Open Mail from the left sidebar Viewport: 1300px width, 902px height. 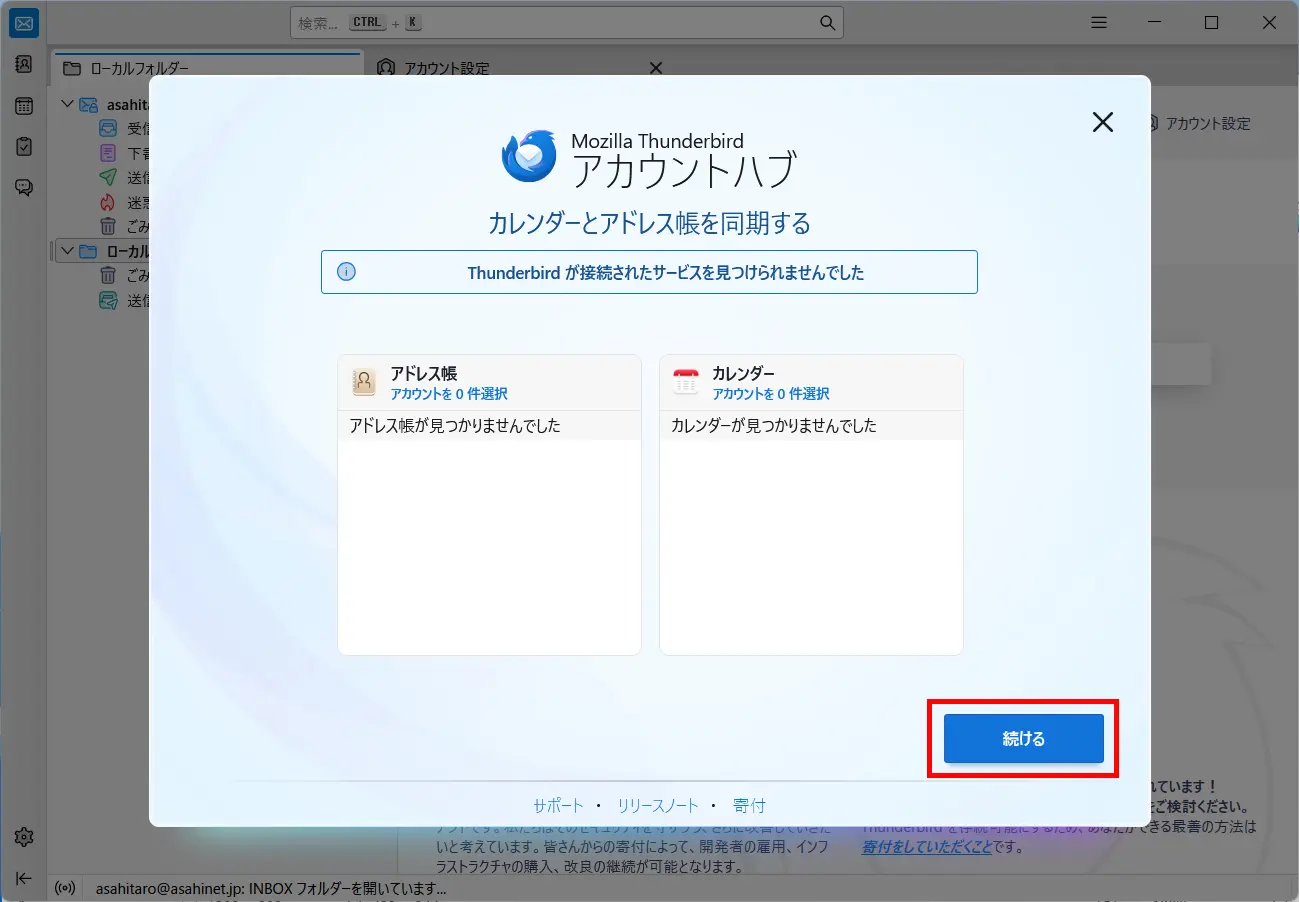[23, 22]
